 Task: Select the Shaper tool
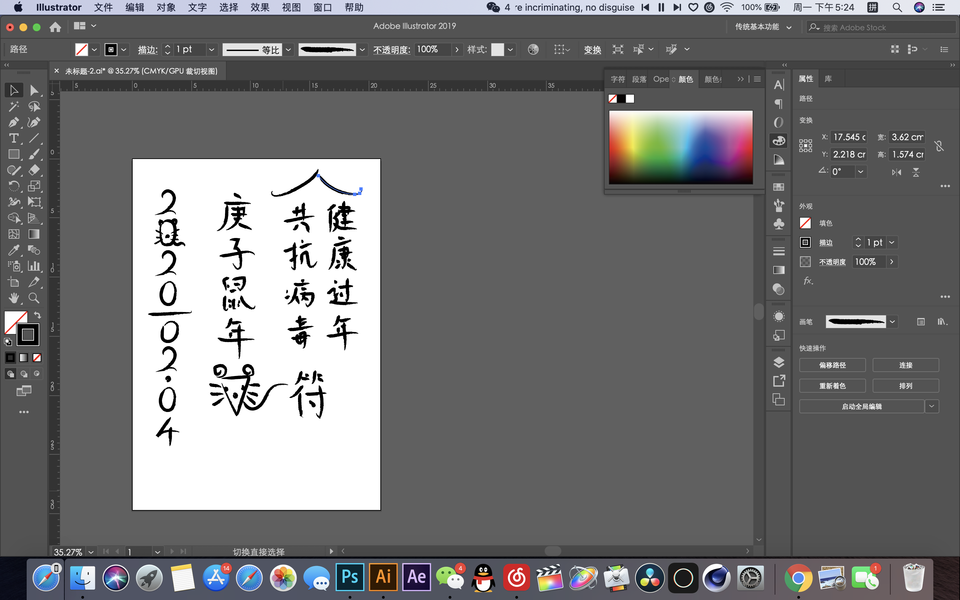pos(13,170)
